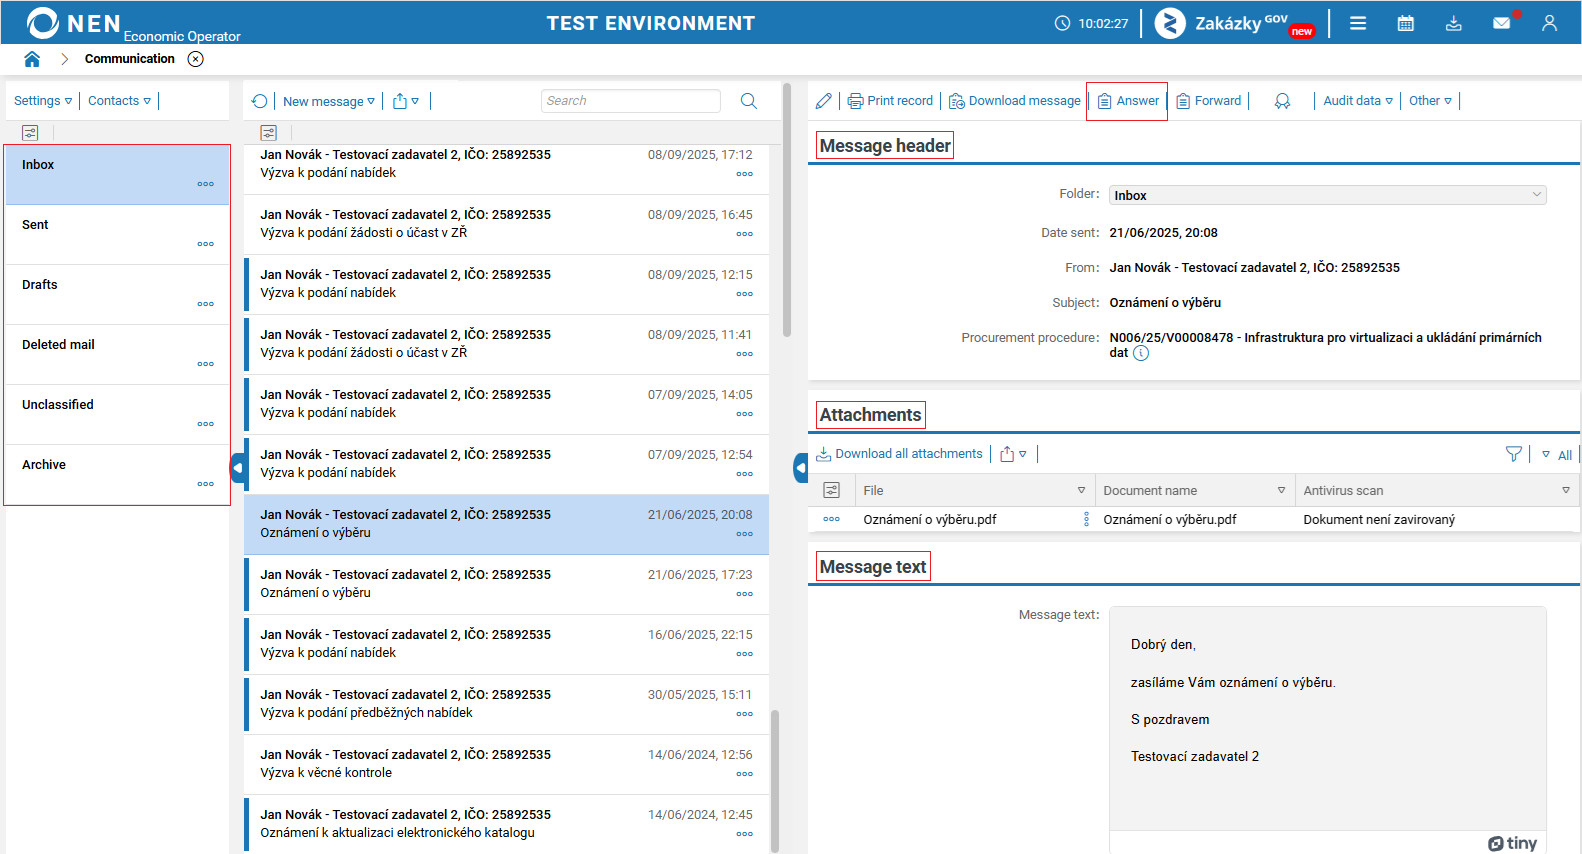Open Výzva k podání předběžných nabídek message
The width and height of the screenshot is (1582, 854).
pos(506,705)
